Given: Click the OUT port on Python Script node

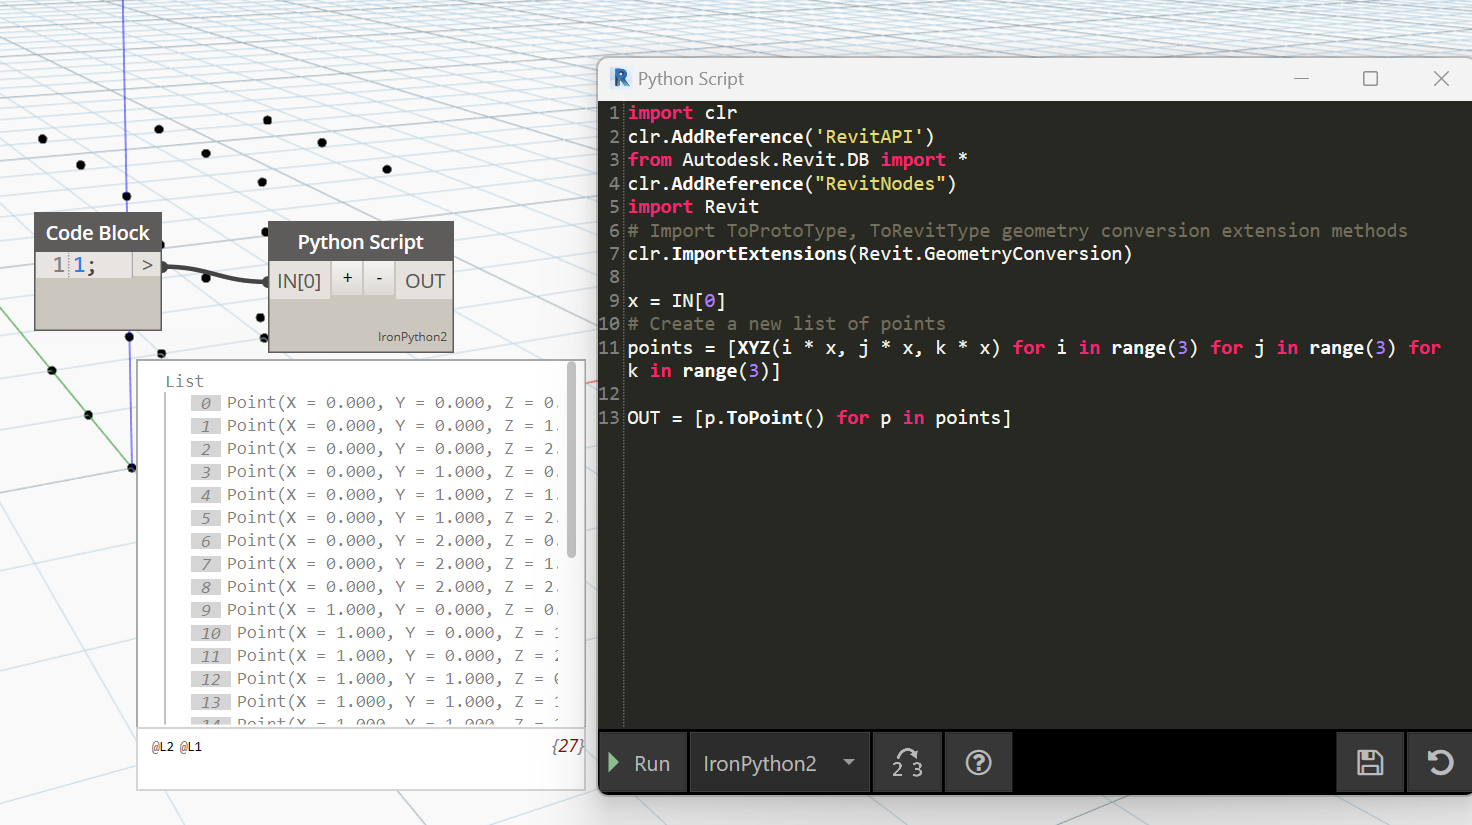Looking at the screenshot, I should [x=424, y=281].
